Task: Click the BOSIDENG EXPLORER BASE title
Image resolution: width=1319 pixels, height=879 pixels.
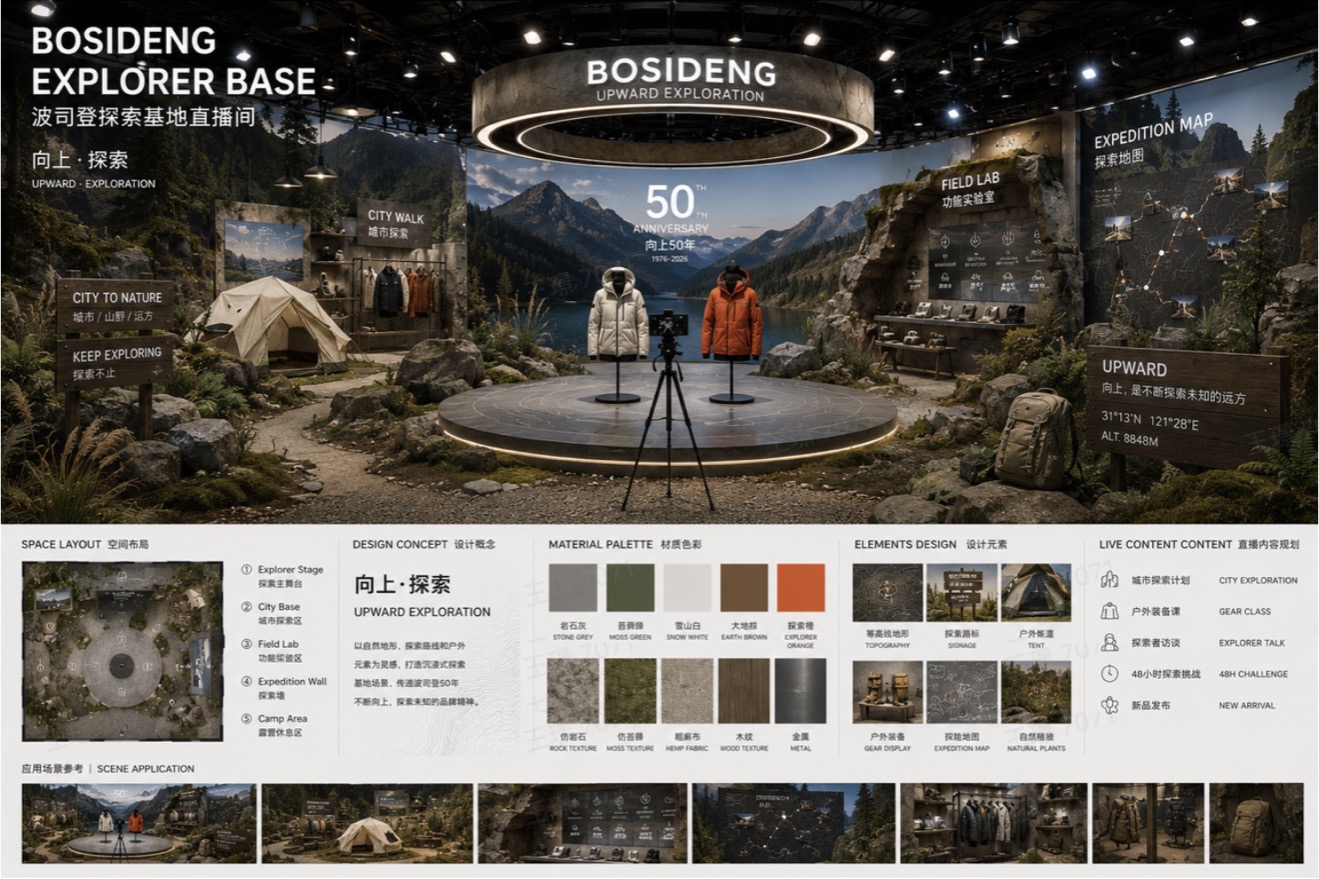Action: pyautogui.click(x=174, y=61)
